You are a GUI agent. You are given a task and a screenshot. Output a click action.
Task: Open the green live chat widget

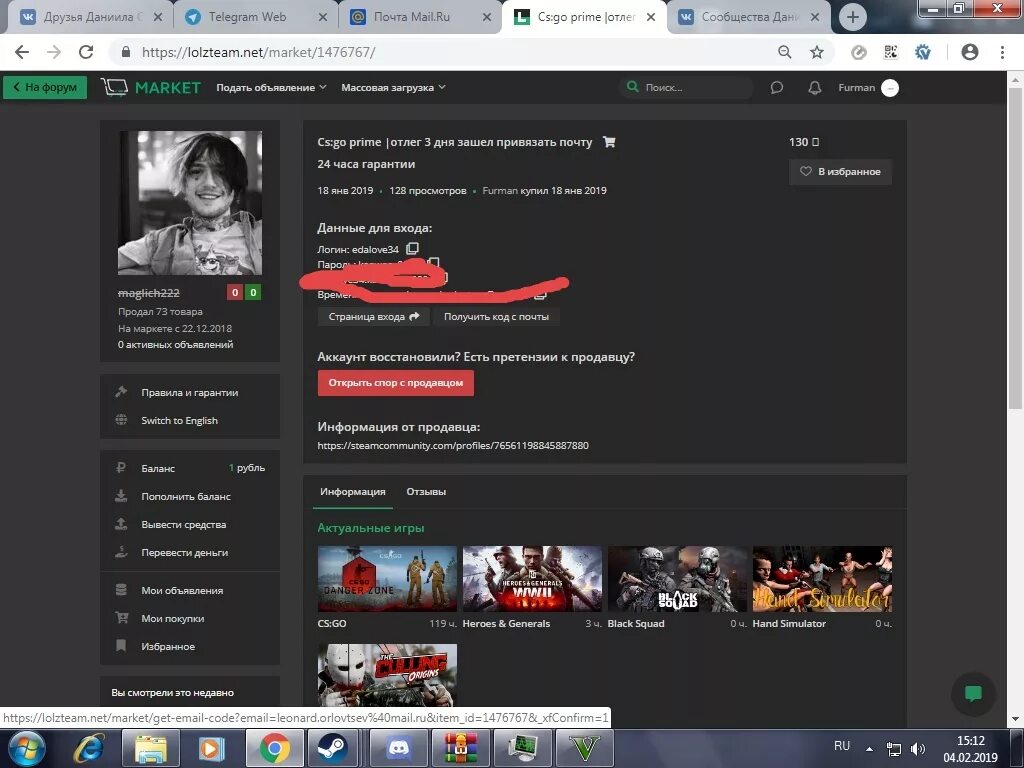pyautogui.click(x=973, y=694)
